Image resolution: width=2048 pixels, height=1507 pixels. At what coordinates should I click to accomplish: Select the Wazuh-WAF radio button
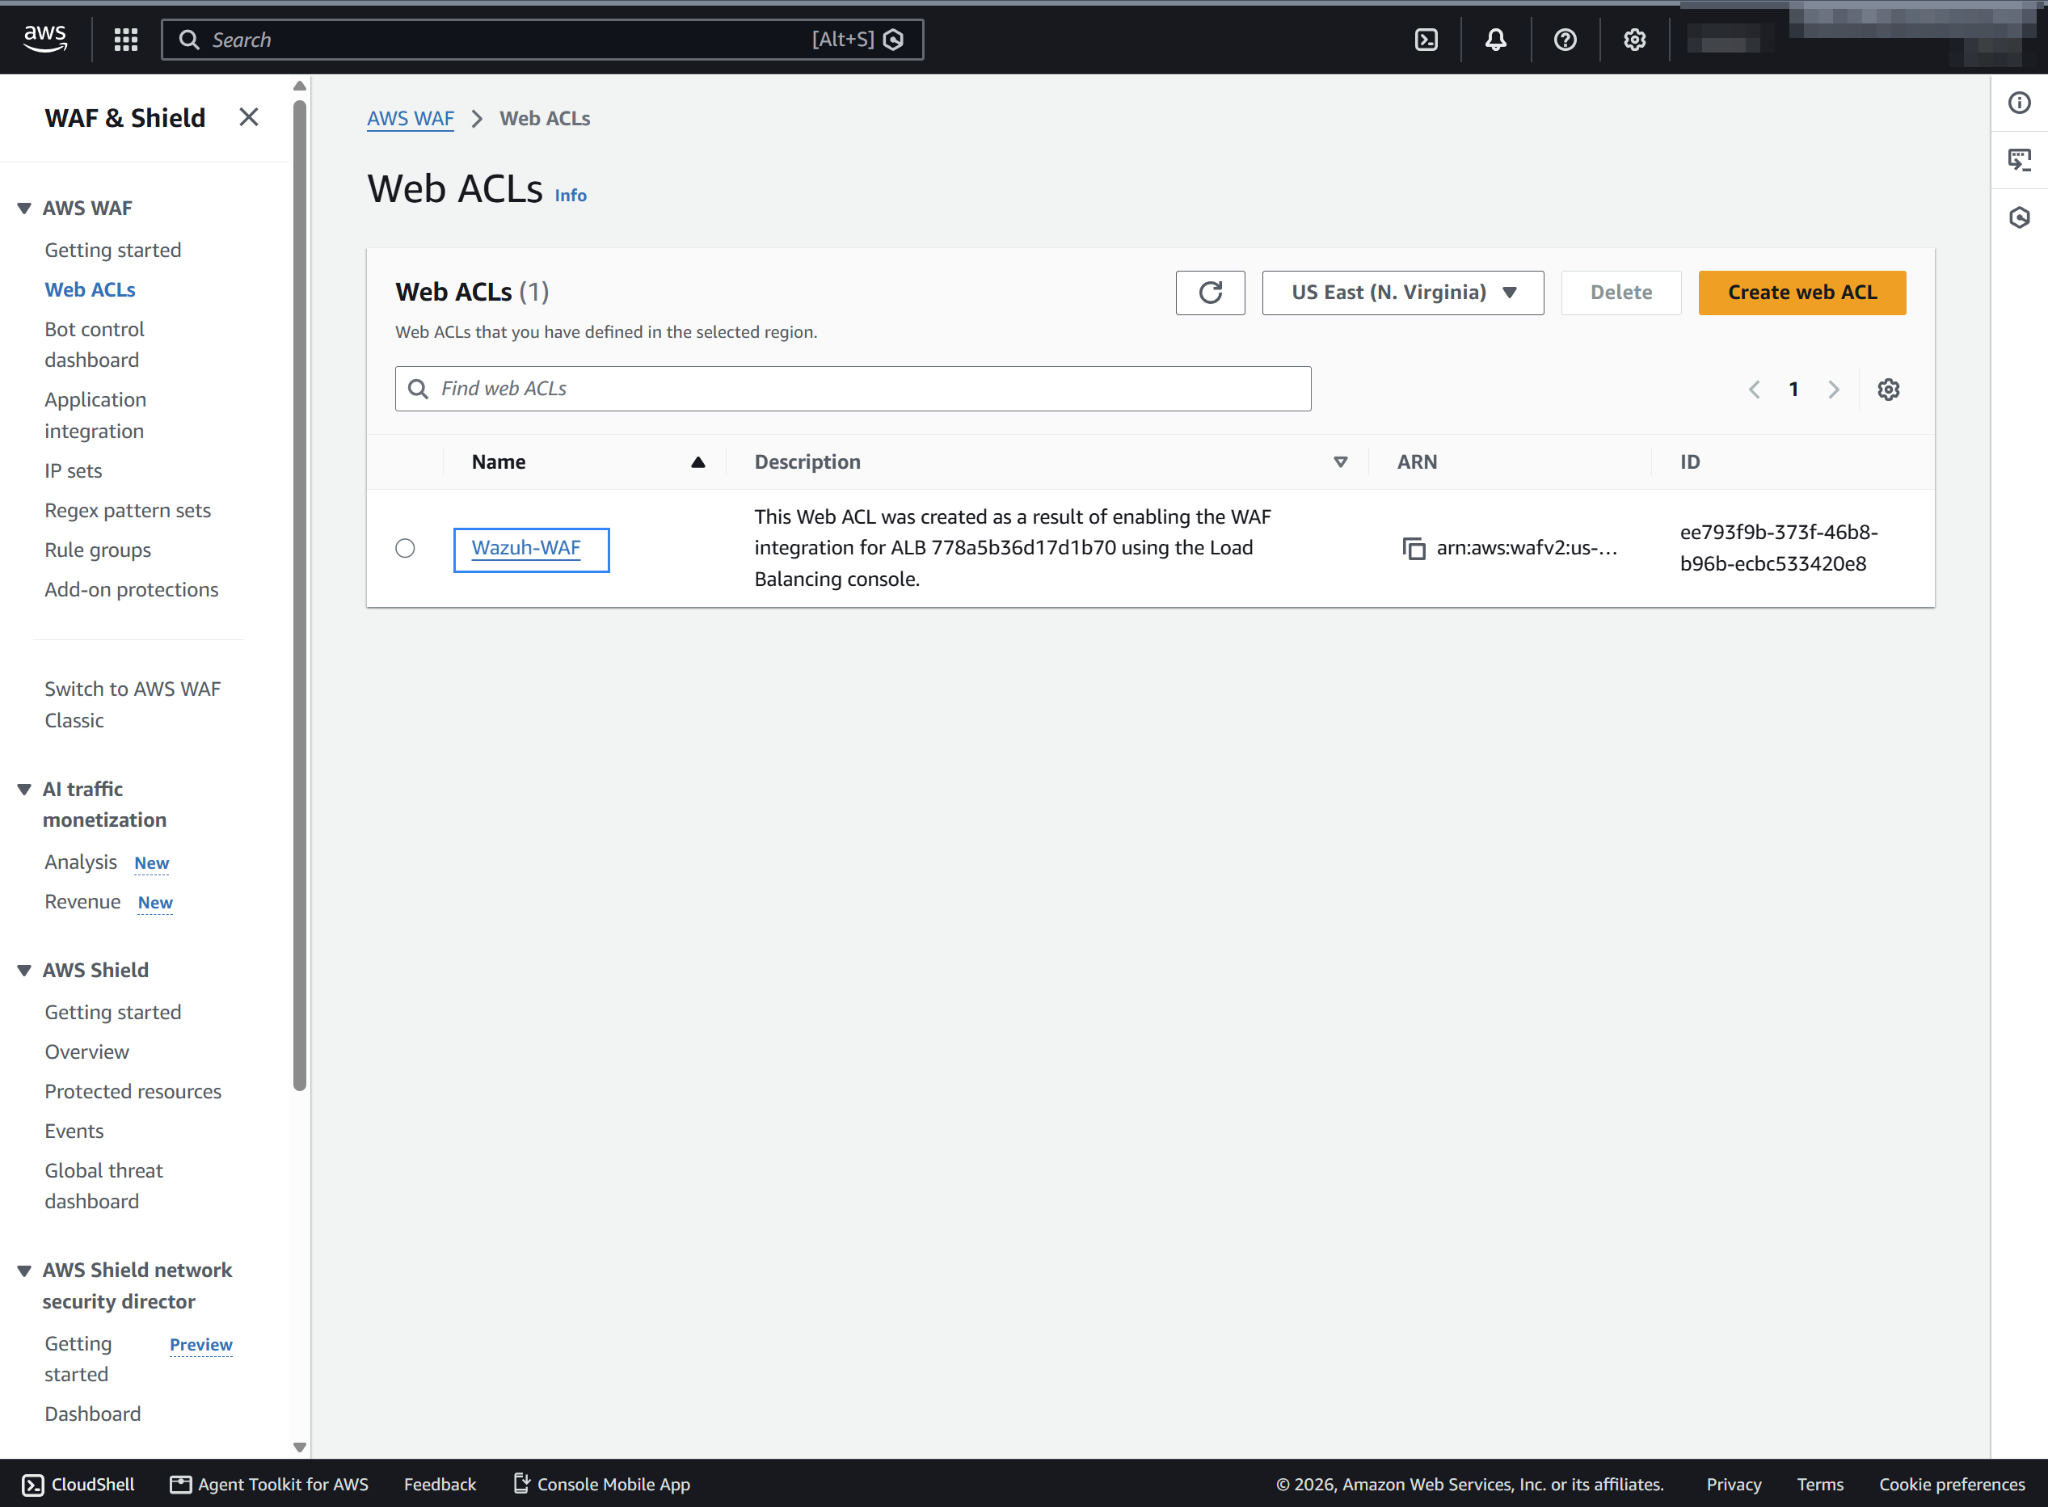tap(405, 548)
